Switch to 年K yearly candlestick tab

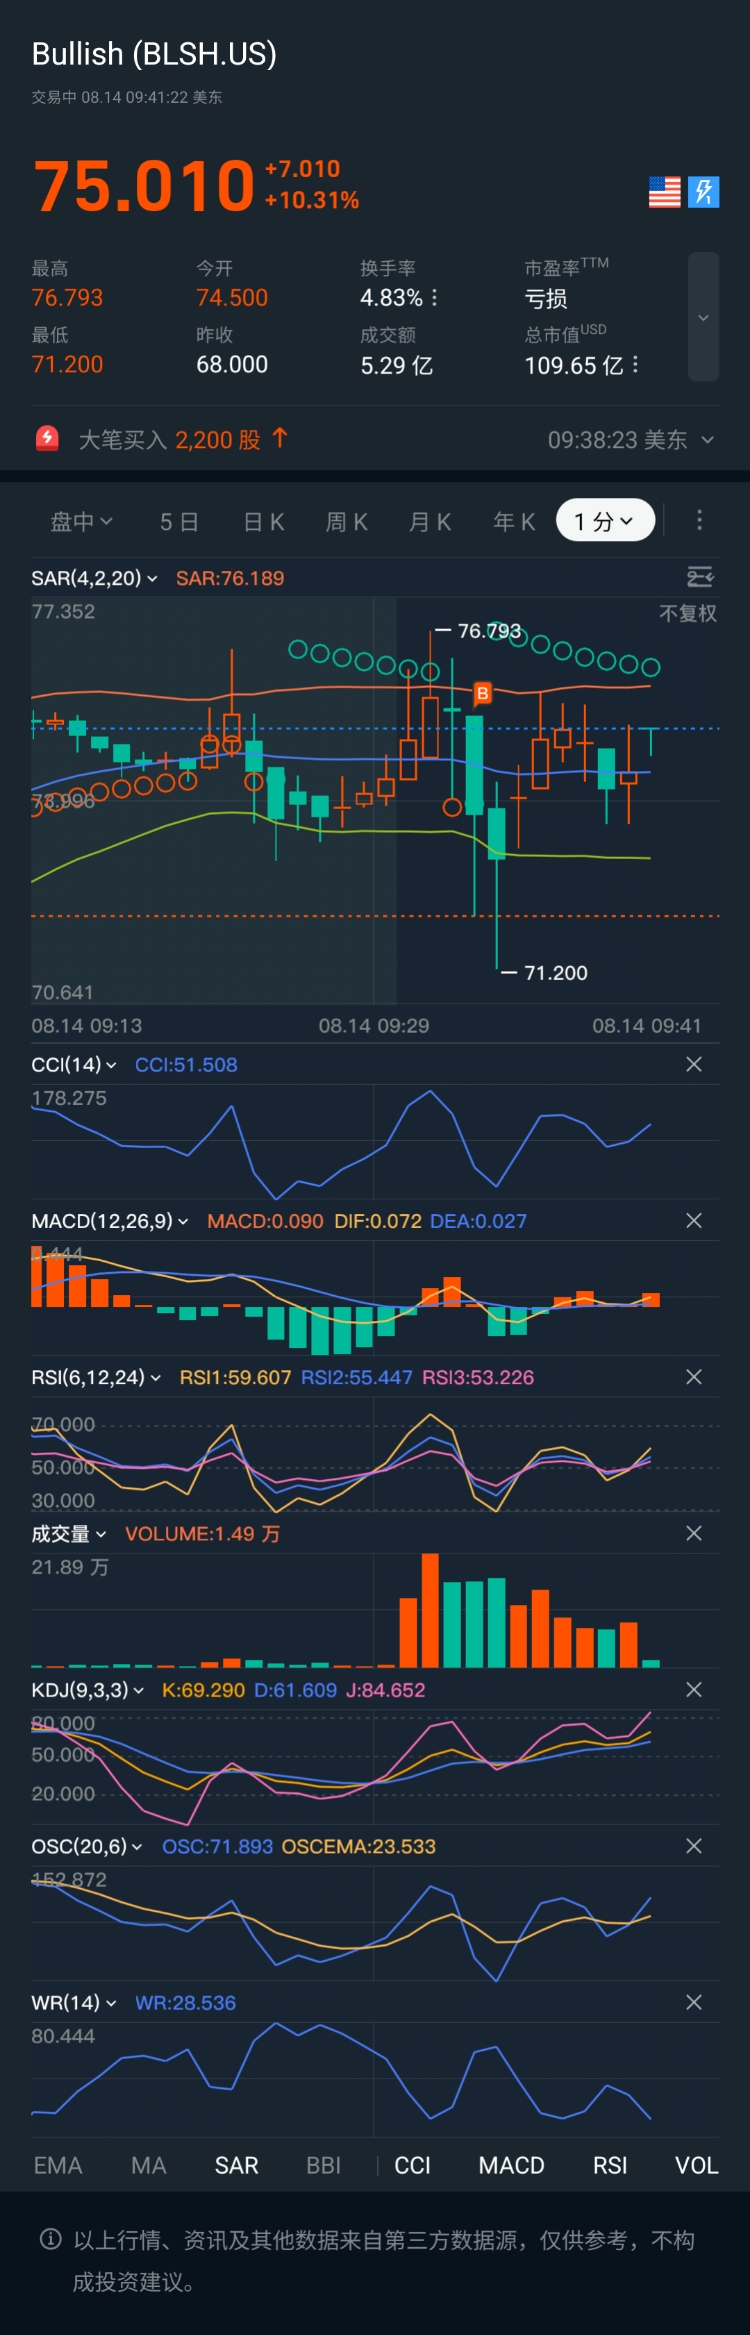514,521
